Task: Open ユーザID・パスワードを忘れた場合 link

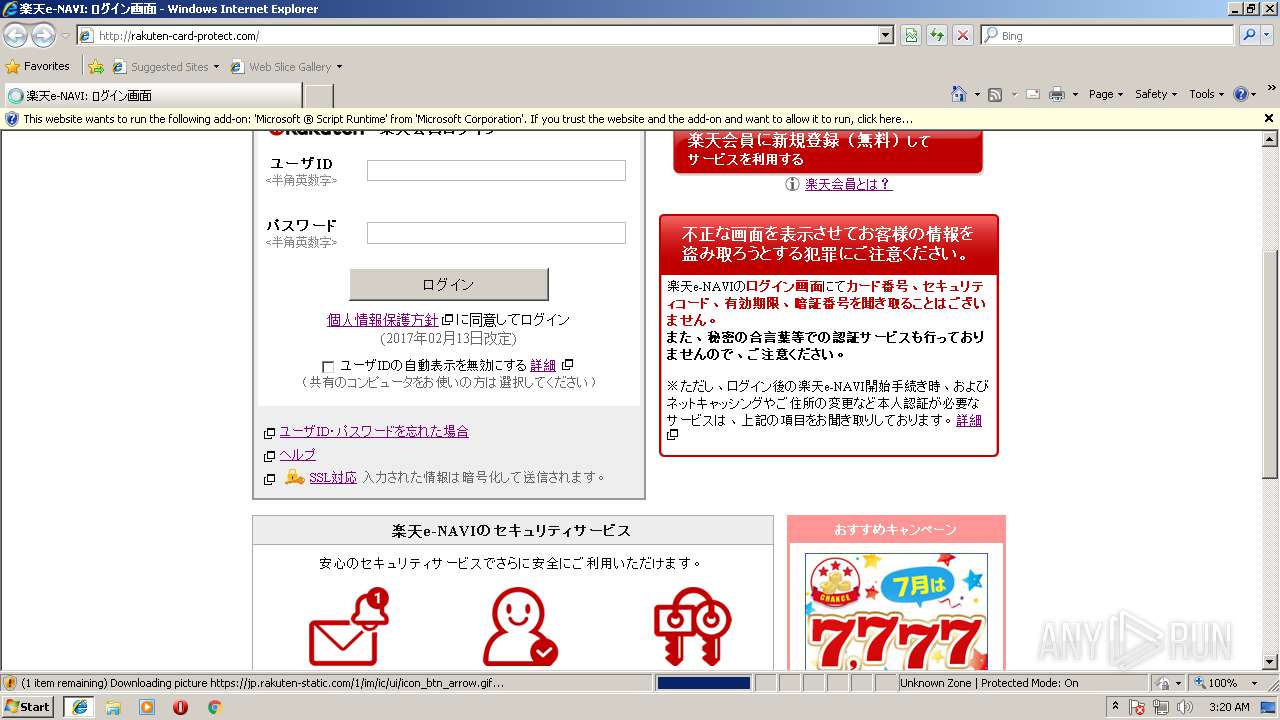Action: pos(374,432)
